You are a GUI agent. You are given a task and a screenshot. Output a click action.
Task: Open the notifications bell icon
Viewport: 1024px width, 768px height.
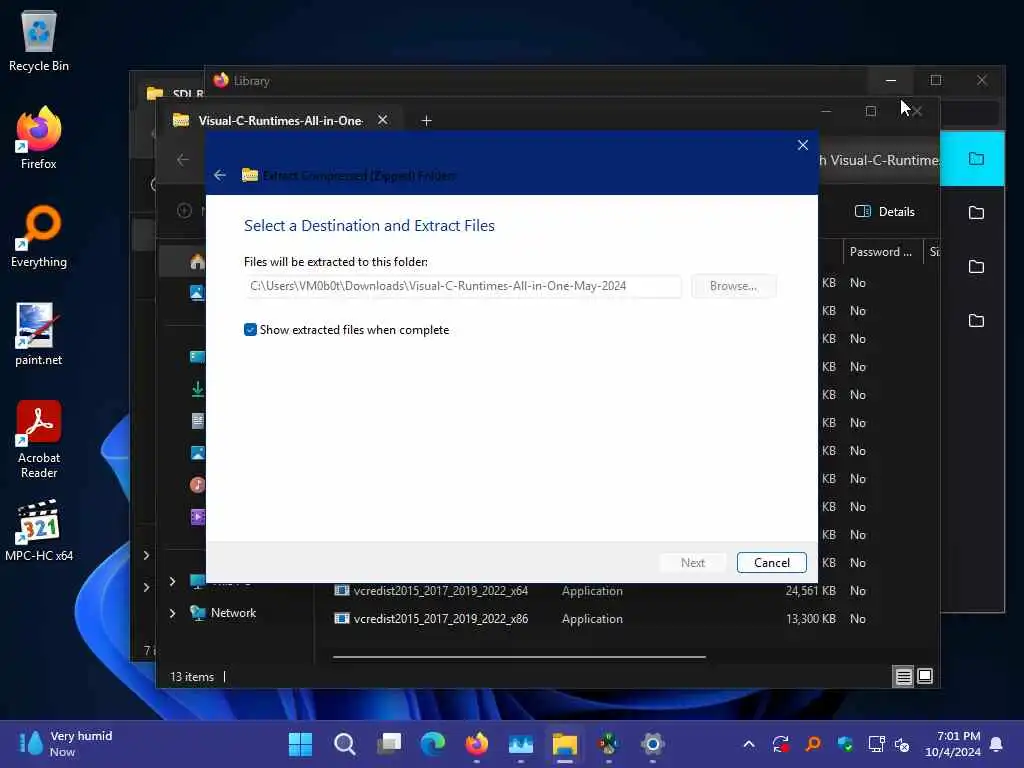pyautogui.click(x=997, y=744)
